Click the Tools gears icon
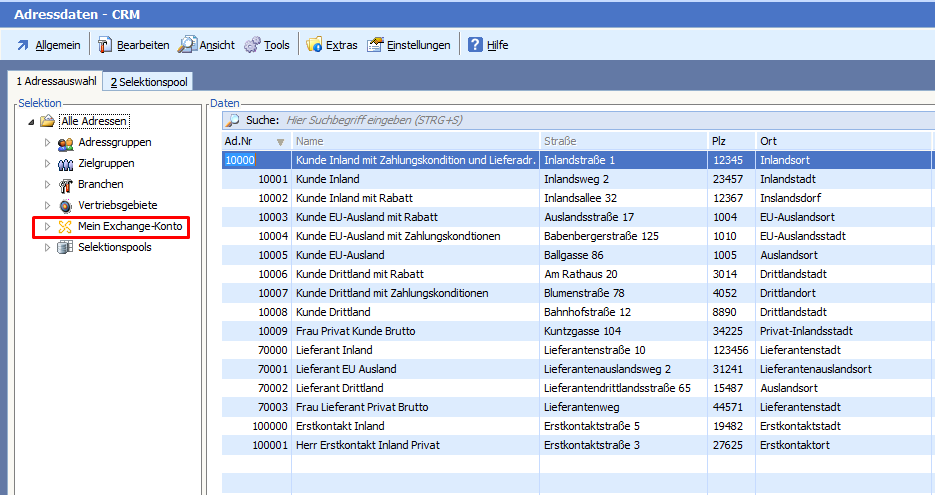The width and height of the screenshot is (935, 495). (252, 45)
